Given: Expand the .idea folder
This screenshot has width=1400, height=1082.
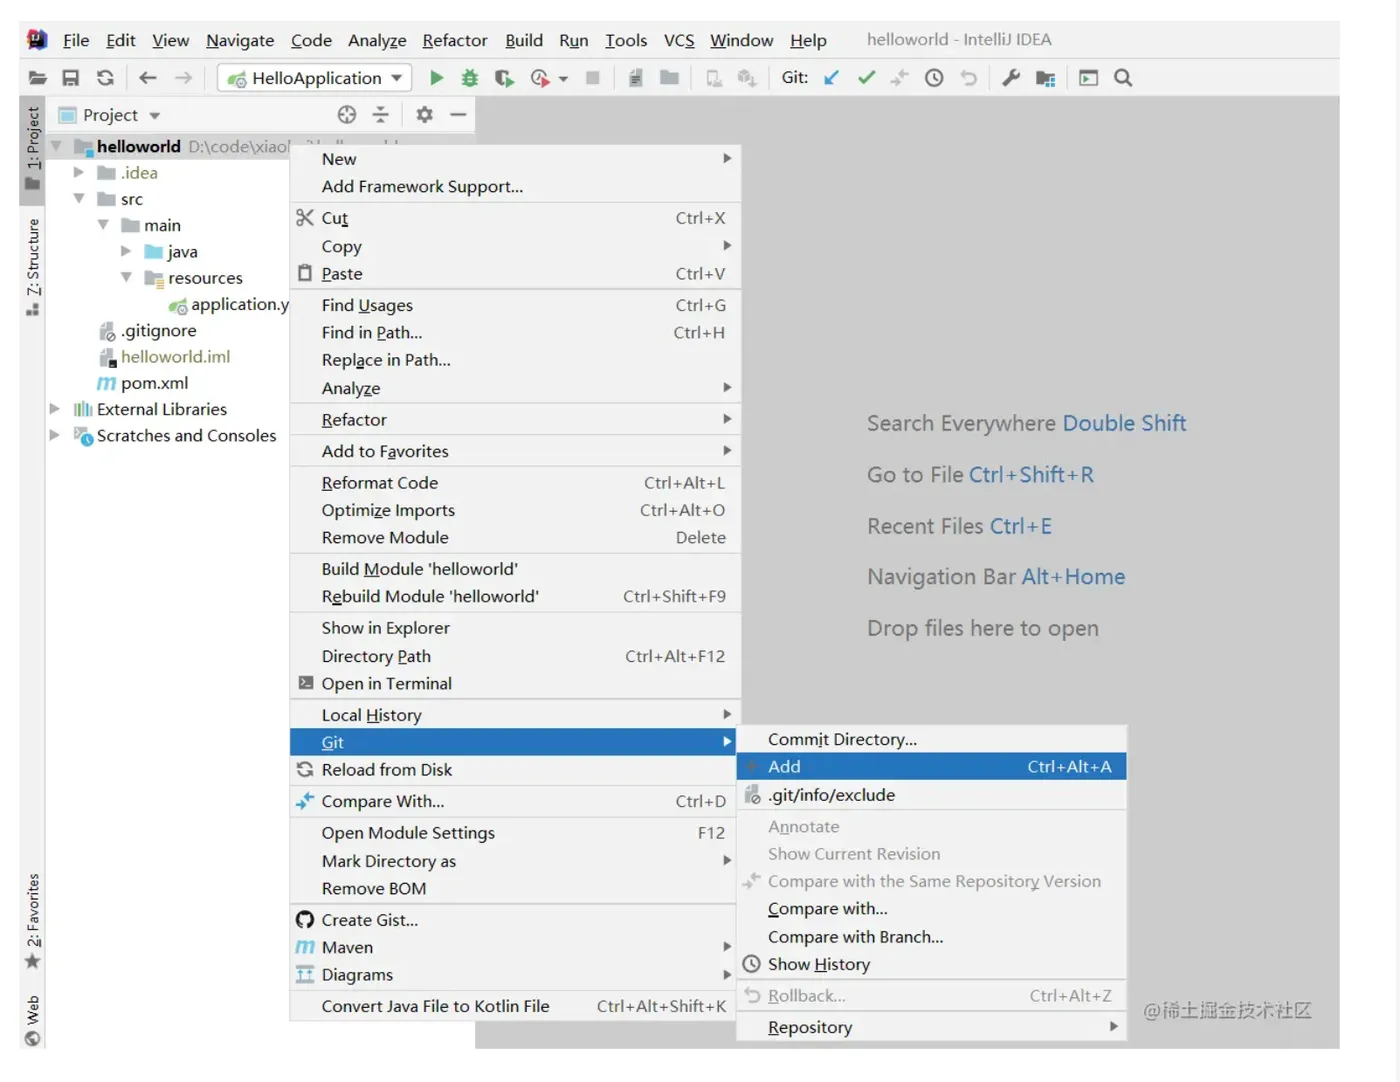Looking at the screenshot, I should pos(78,173).
